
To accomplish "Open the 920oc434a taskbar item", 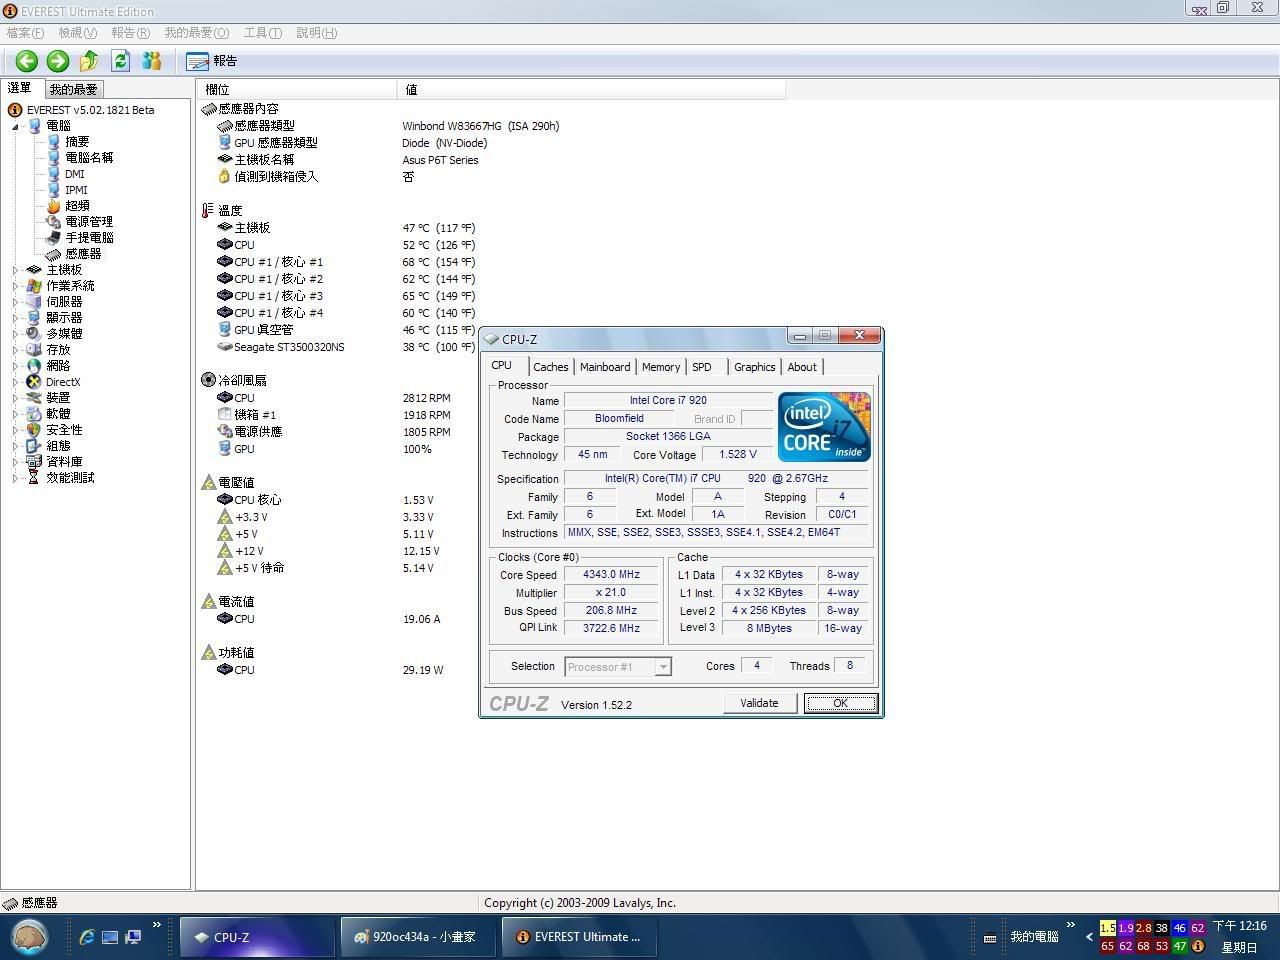I will click(418, 937).
